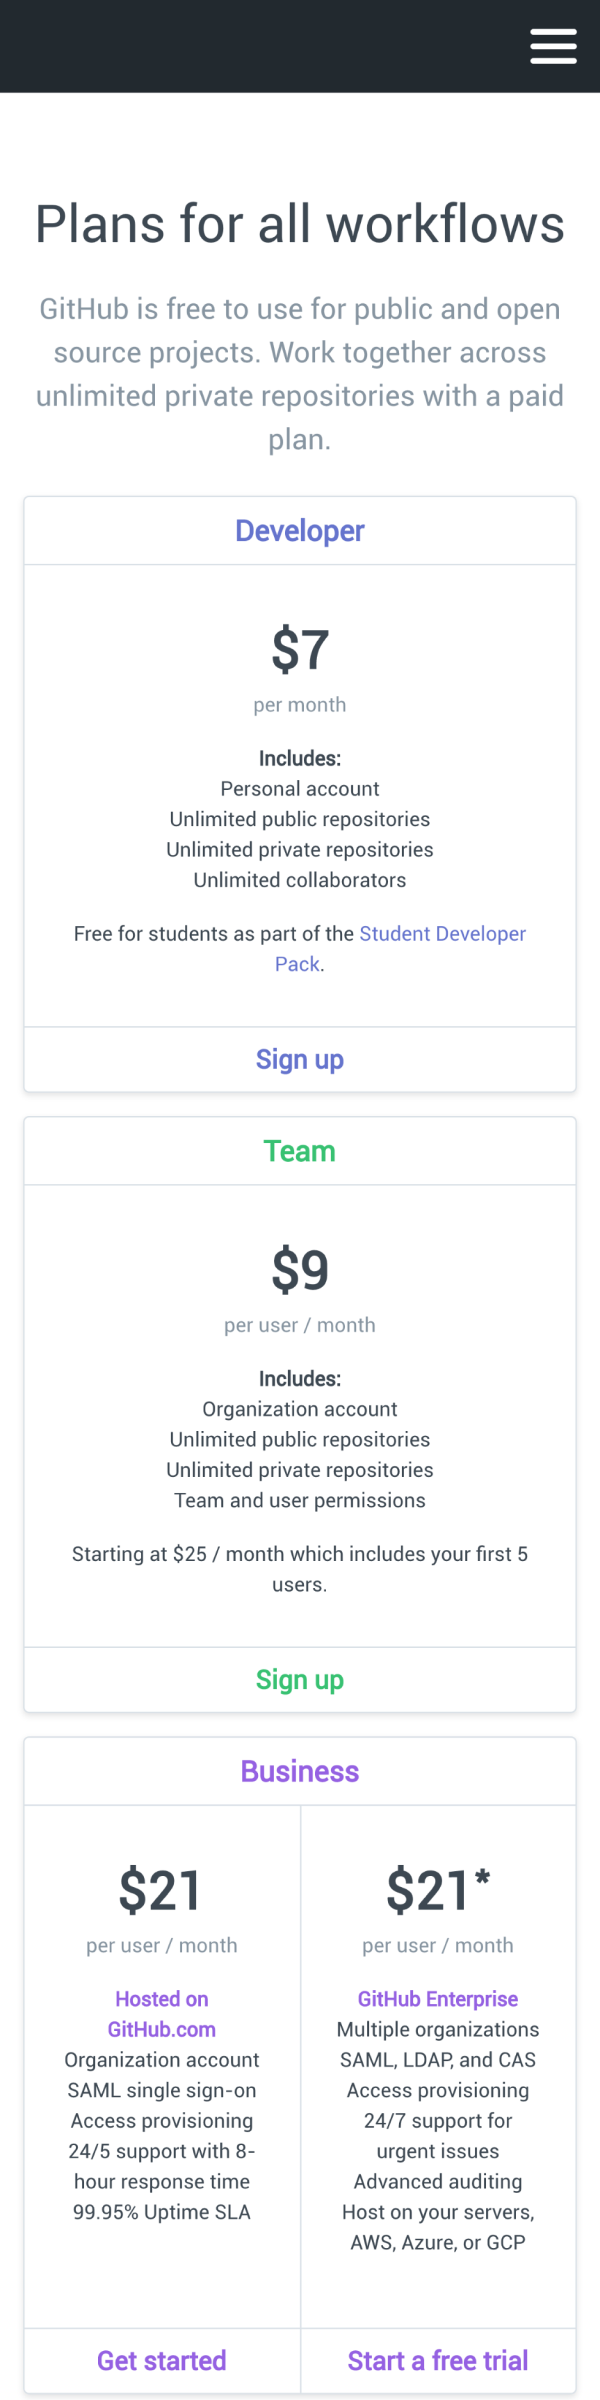Click the green Team plan heading
This screenshot has width=600, height=2400.
(x=300, y=1151)
